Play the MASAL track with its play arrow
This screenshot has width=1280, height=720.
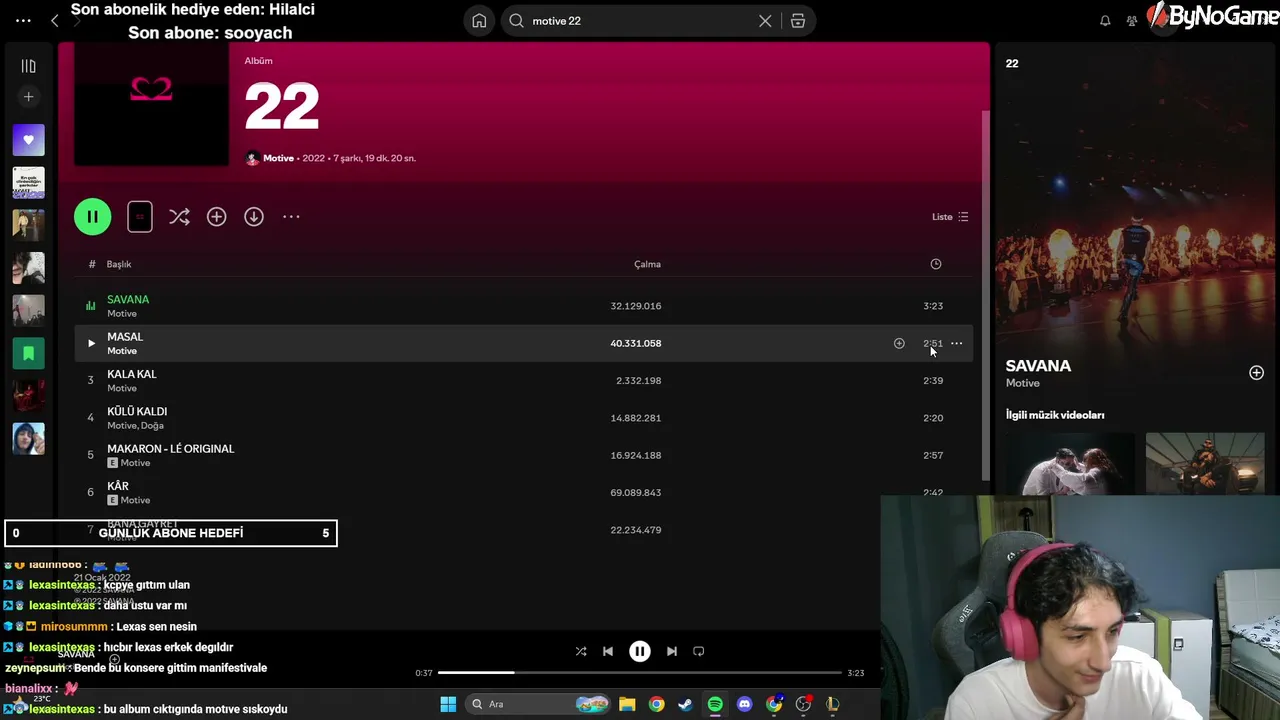pos(91,343)
